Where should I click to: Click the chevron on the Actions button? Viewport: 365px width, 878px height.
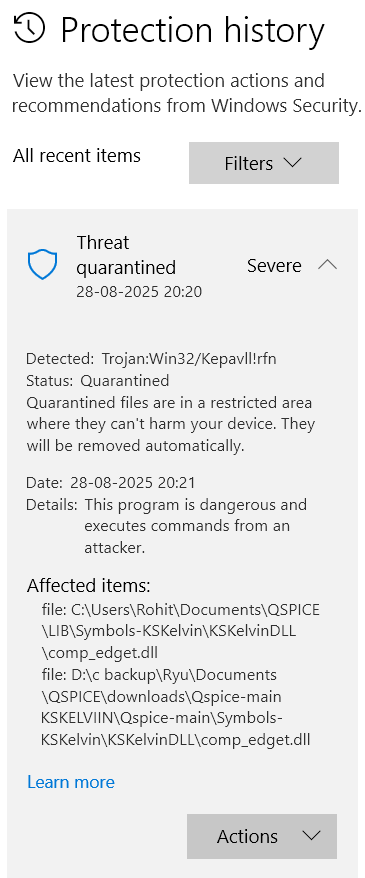click(x=311, y=836)
